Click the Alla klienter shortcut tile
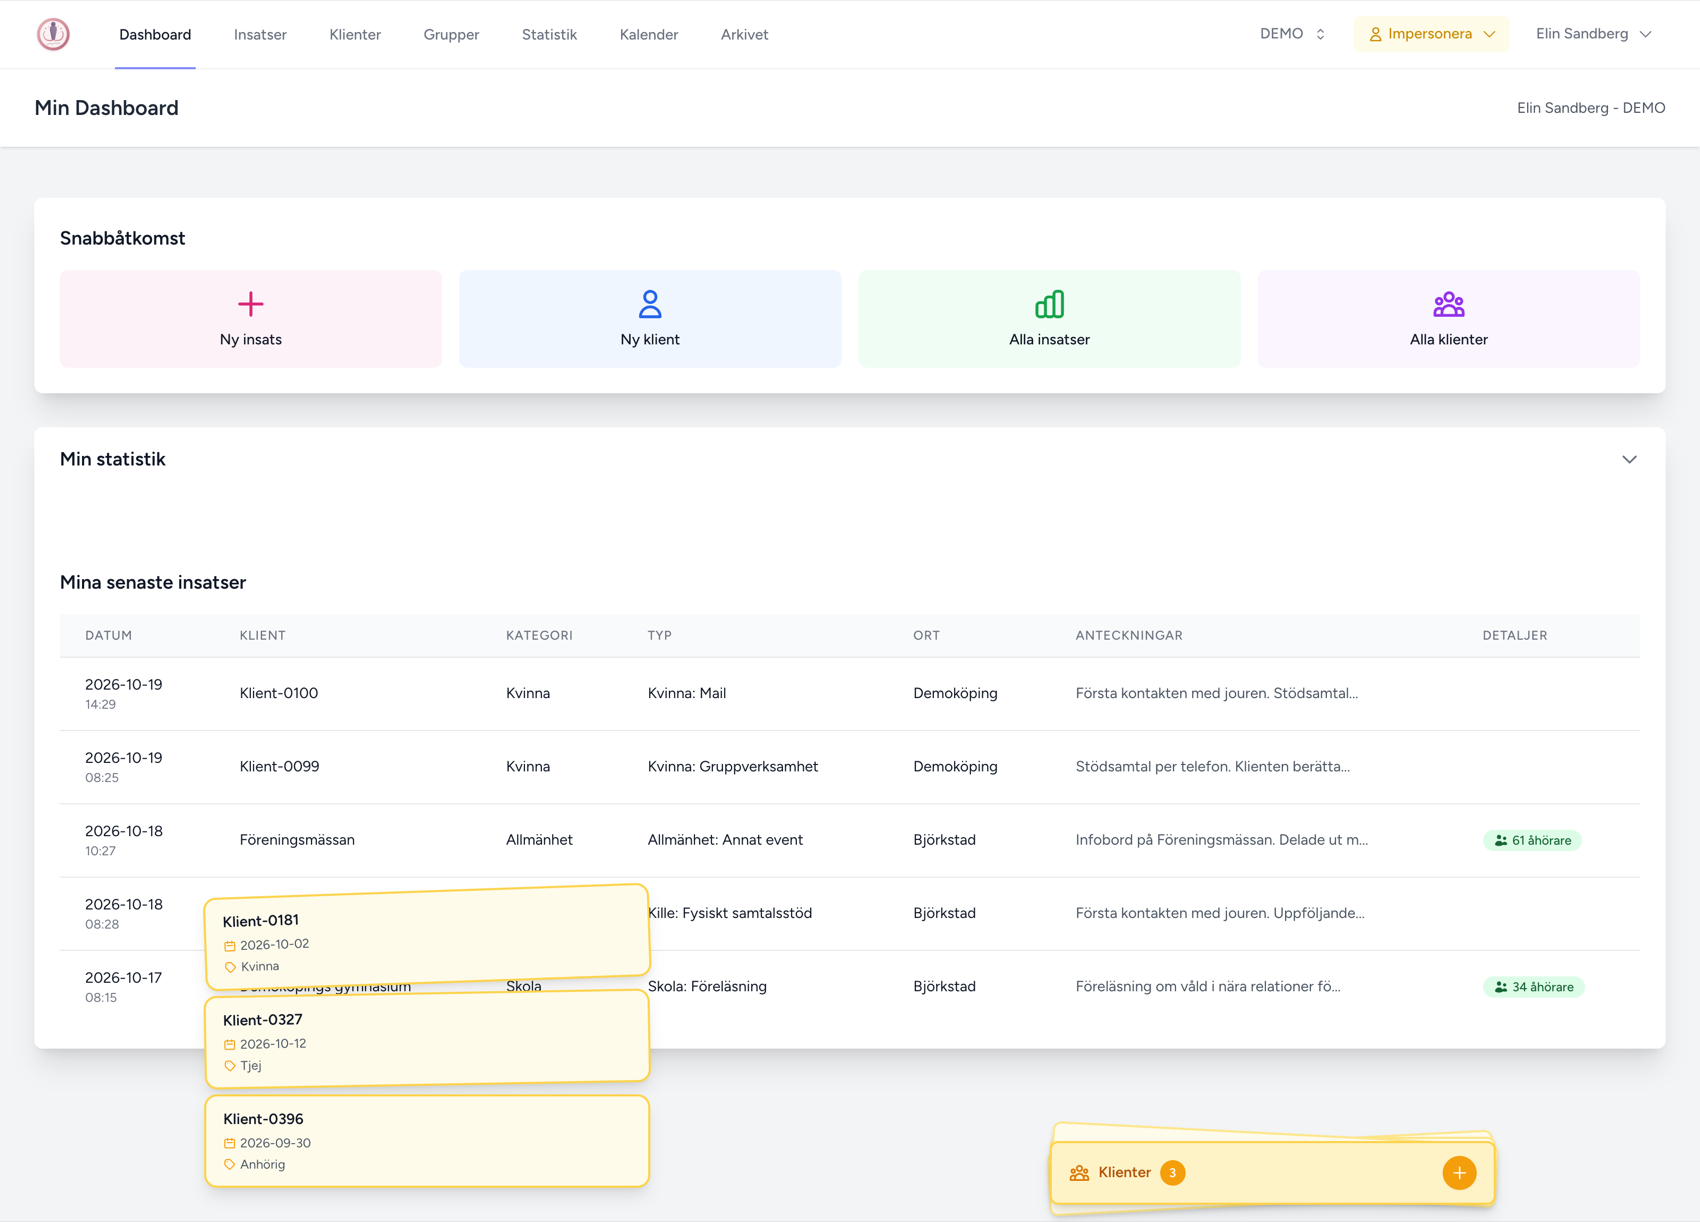Image resolution: width=1700 pixels, height=1222 pixels. coord(1448,319)
